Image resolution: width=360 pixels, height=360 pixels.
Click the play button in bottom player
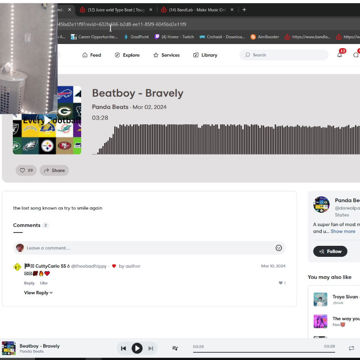[x=137, y=348]
